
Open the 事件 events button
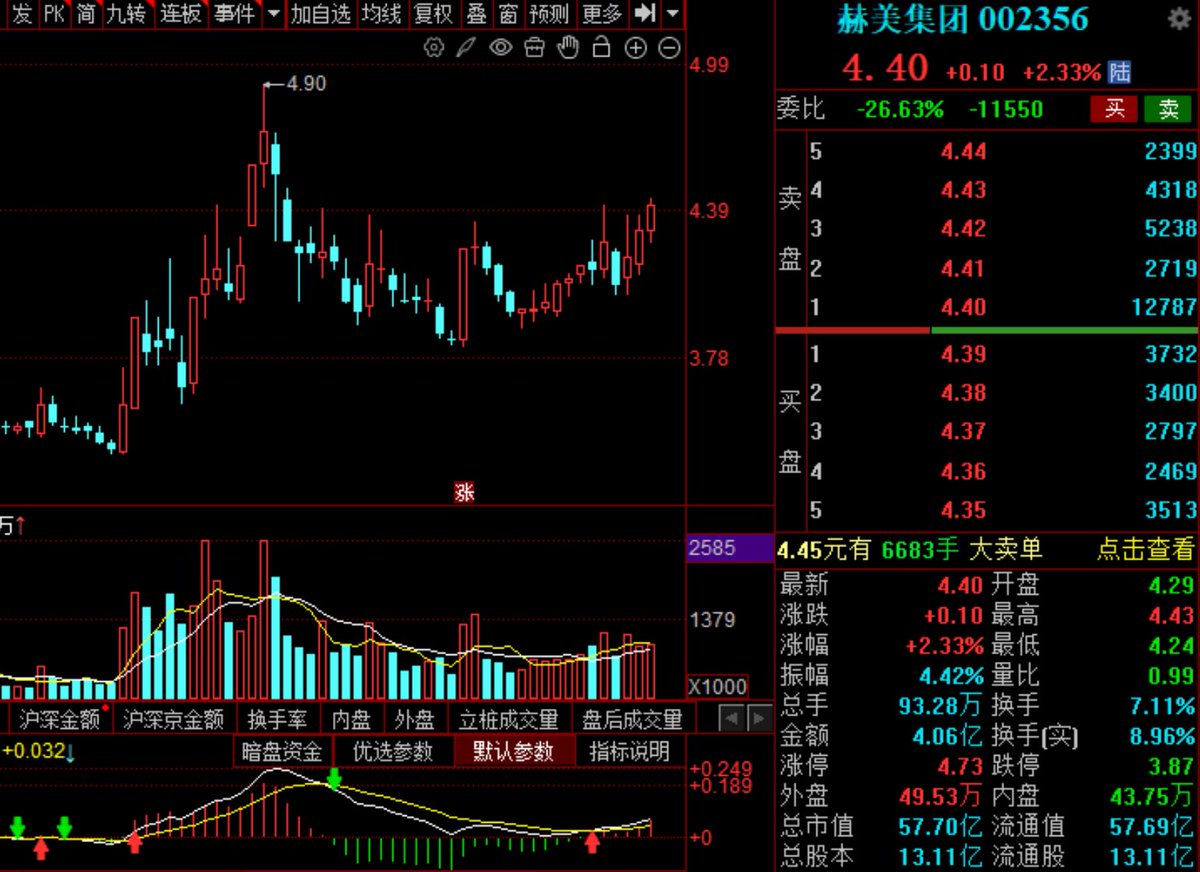pos(234,14)
